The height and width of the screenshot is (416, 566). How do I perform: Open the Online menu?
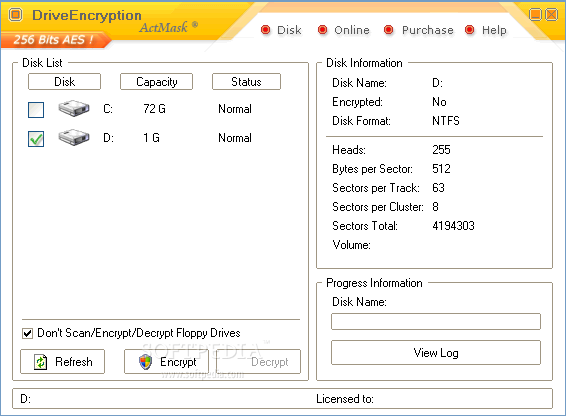[352, 30]
